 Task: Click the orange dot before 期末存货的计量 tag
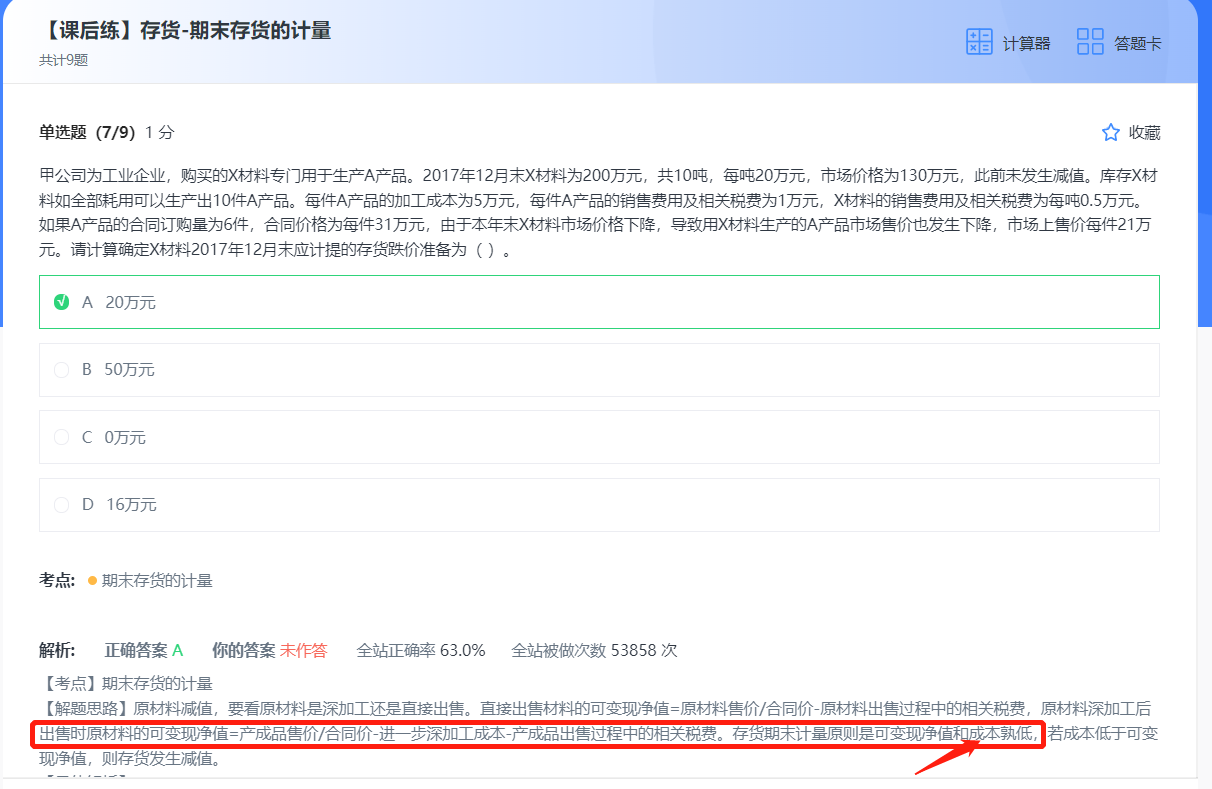pyautogui.click(x=92, y=581)
